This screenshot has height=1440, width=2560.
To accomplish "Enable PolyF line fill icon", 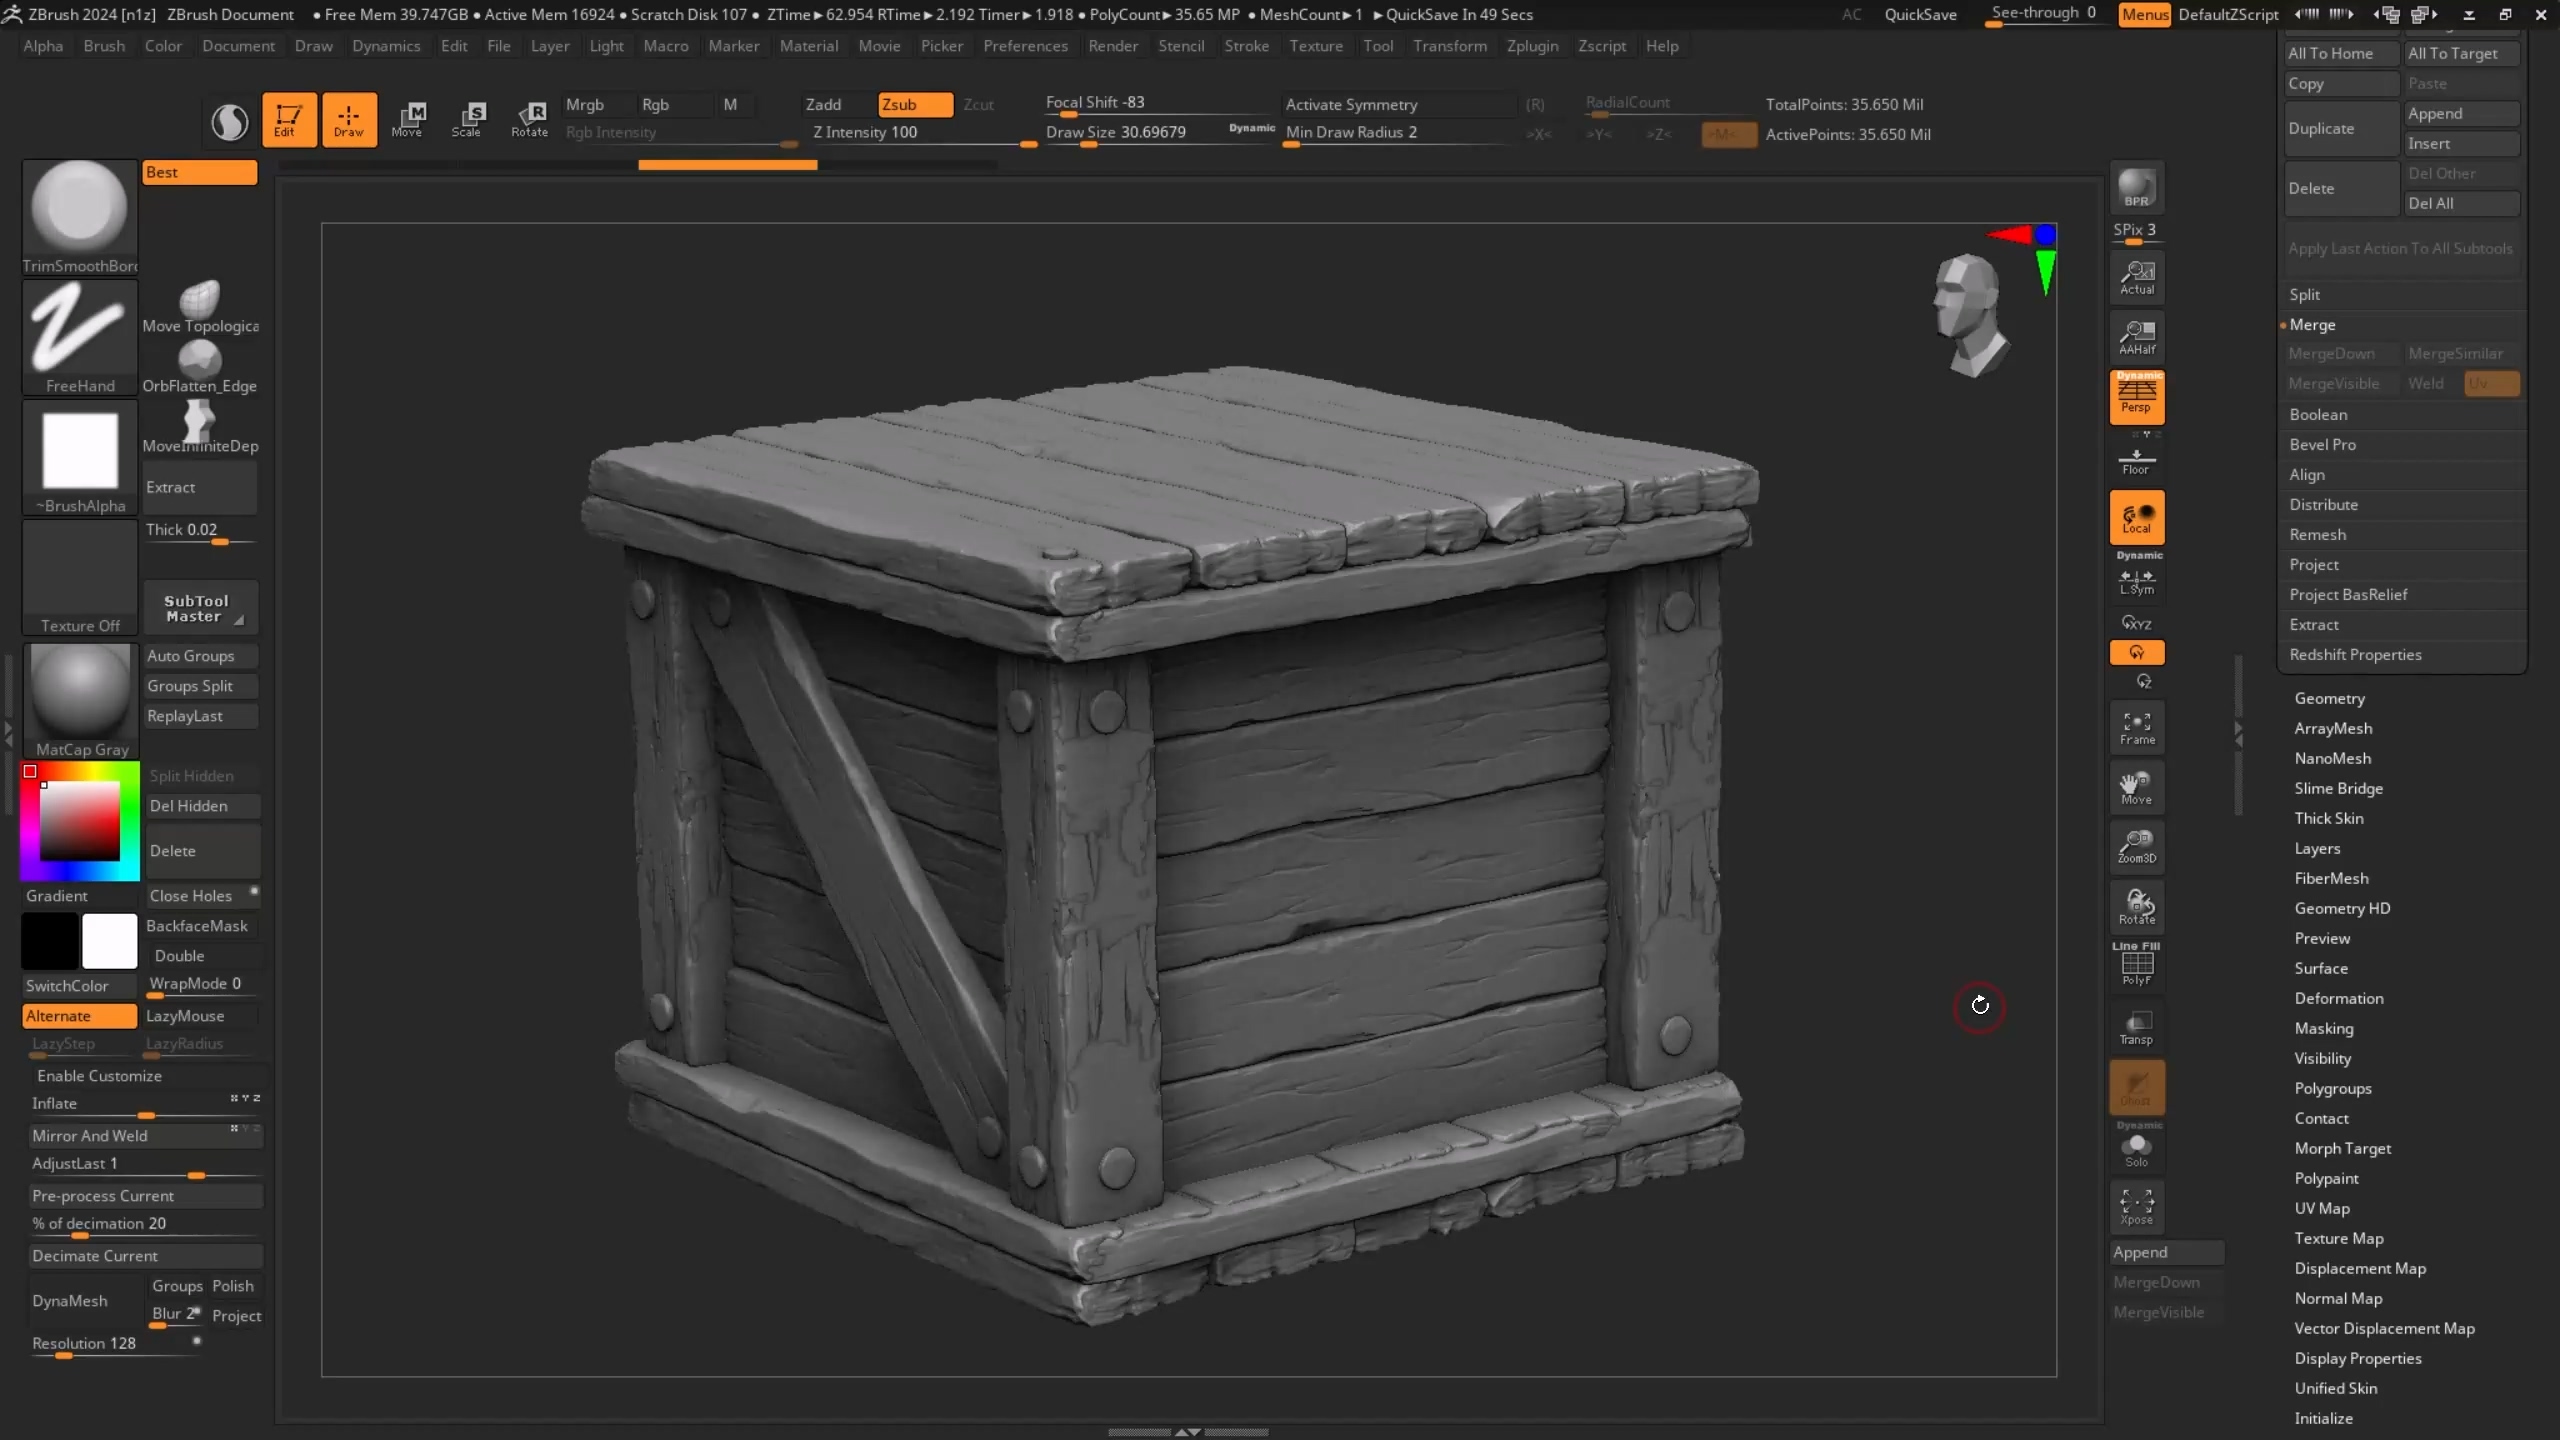I will (2136, 966).
